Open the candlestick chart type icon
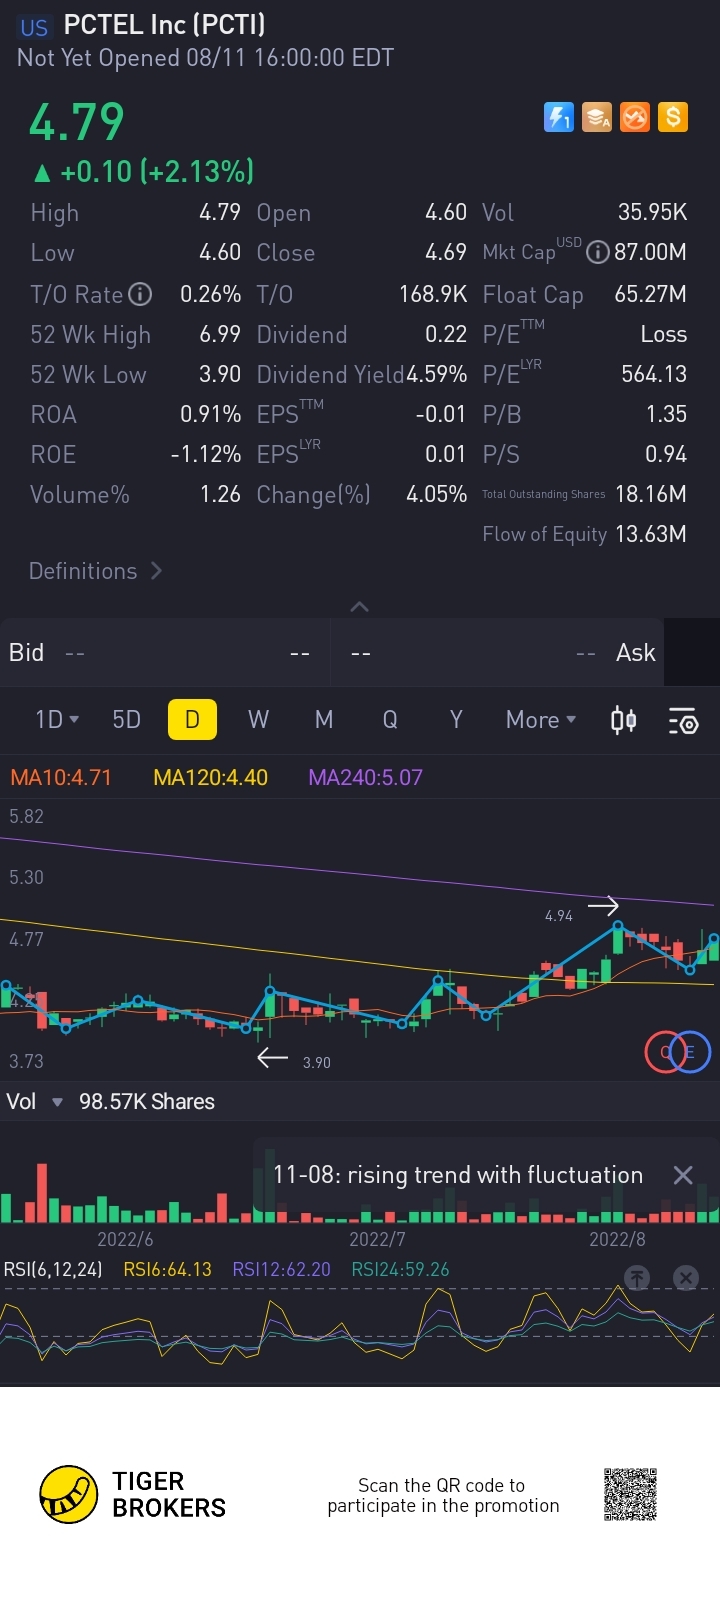The image size is (720, 1603). click(623, 720)
